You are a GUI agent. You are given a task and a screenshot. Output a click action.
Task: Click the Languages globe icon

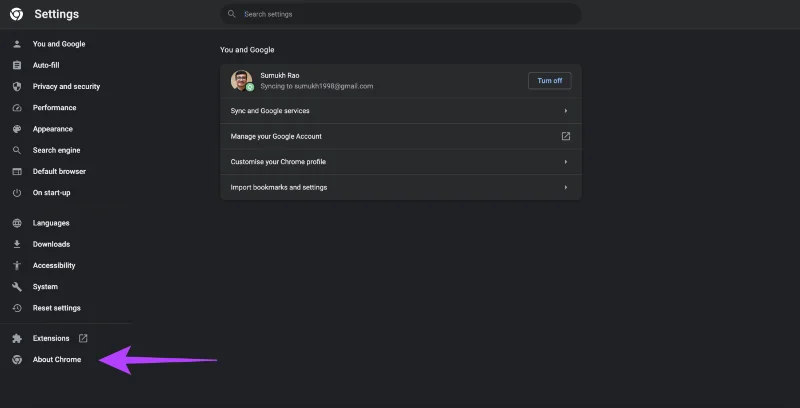click(x=17, y=223)
